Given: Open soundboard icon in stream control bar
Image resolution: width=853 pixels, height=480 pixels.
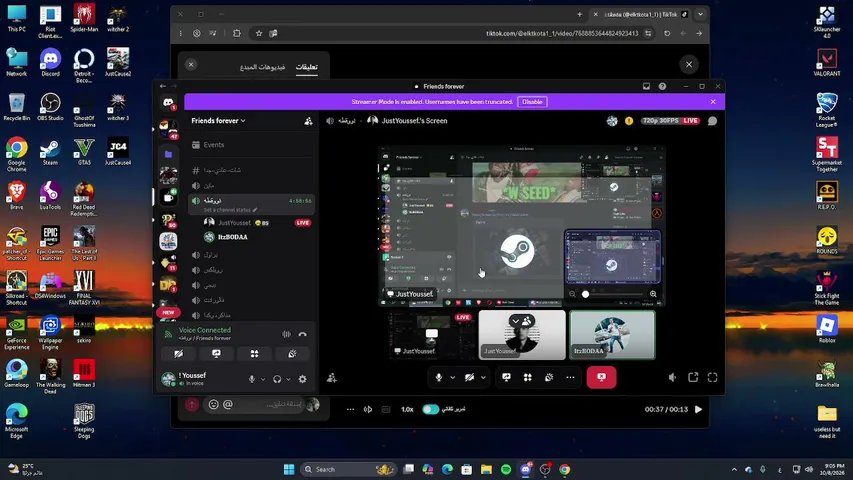Looking at the screenshot, I should 549,377.
